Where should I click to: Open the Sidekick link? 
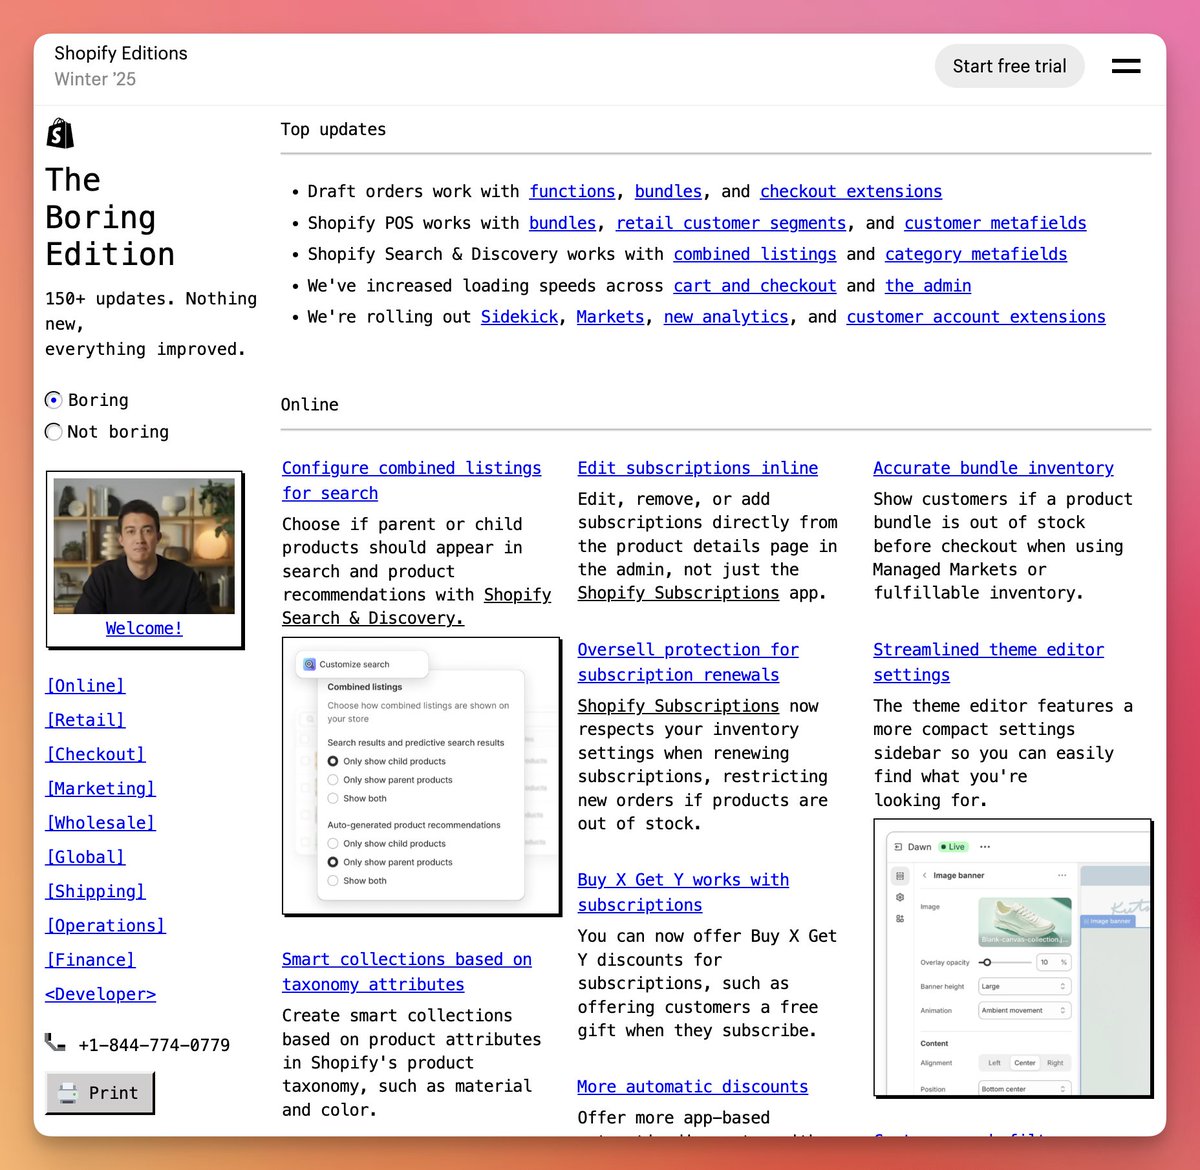pos(519,317)
